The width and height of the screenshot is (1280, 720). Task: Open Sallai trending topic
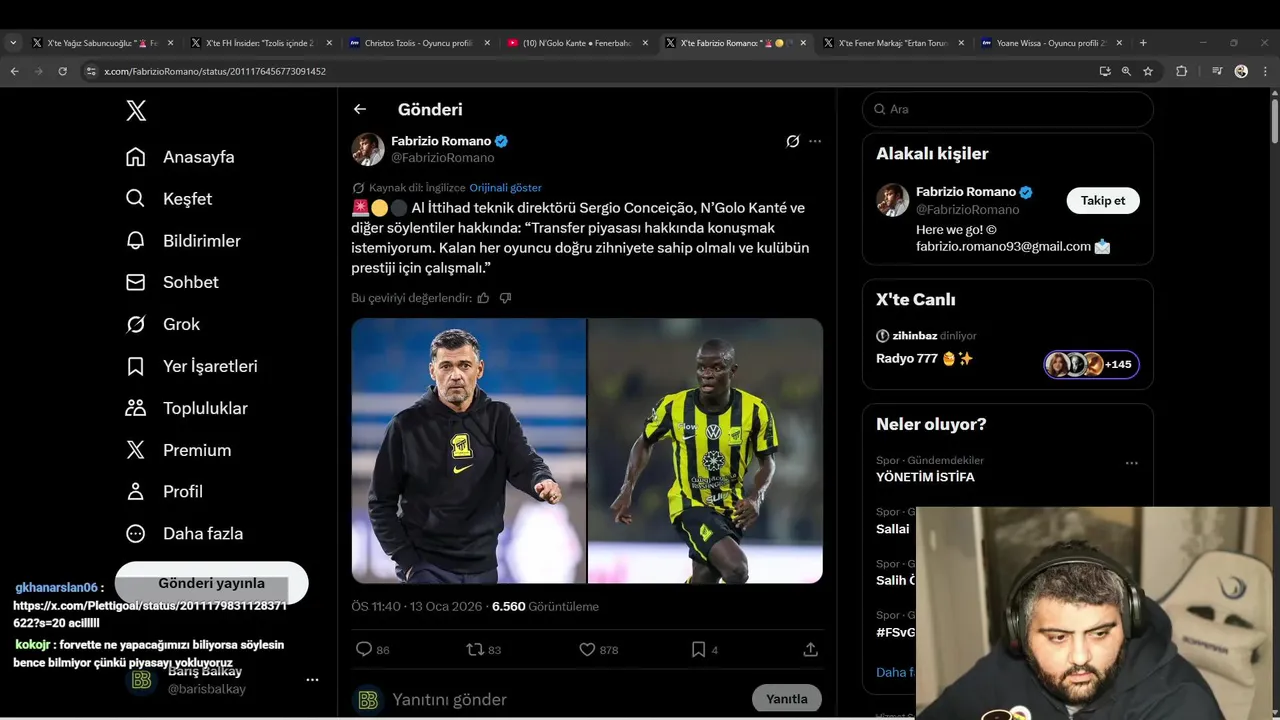pos(893,529)
